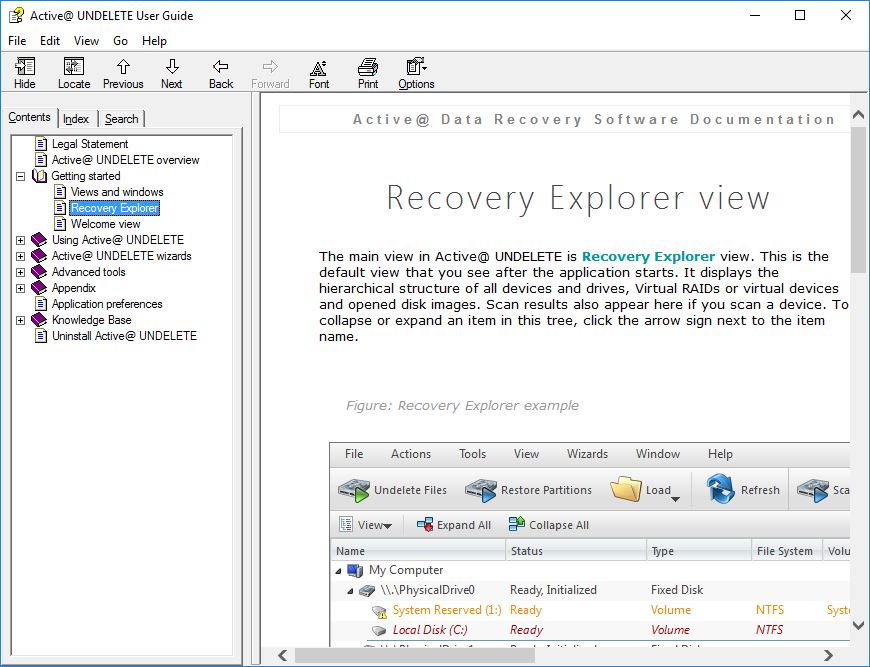Click the Previous topic icon
870x667 pixels.
tap(122, 70)
